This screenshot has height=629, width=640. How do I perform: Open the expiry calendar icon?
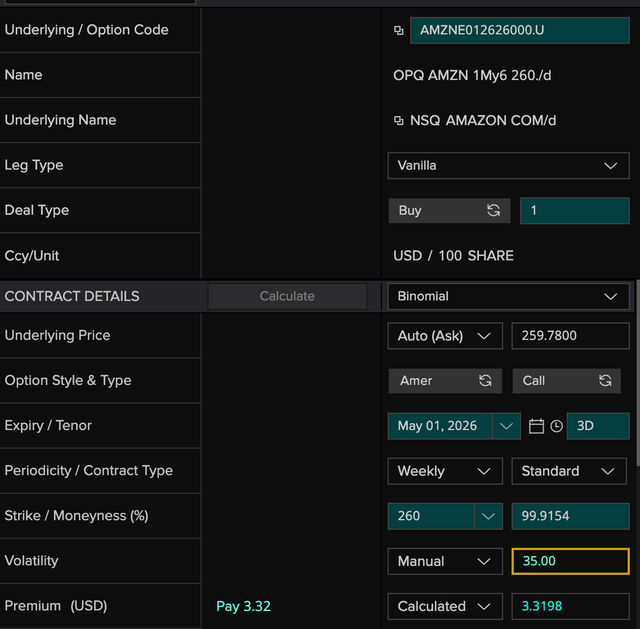(x=536, y=426)
